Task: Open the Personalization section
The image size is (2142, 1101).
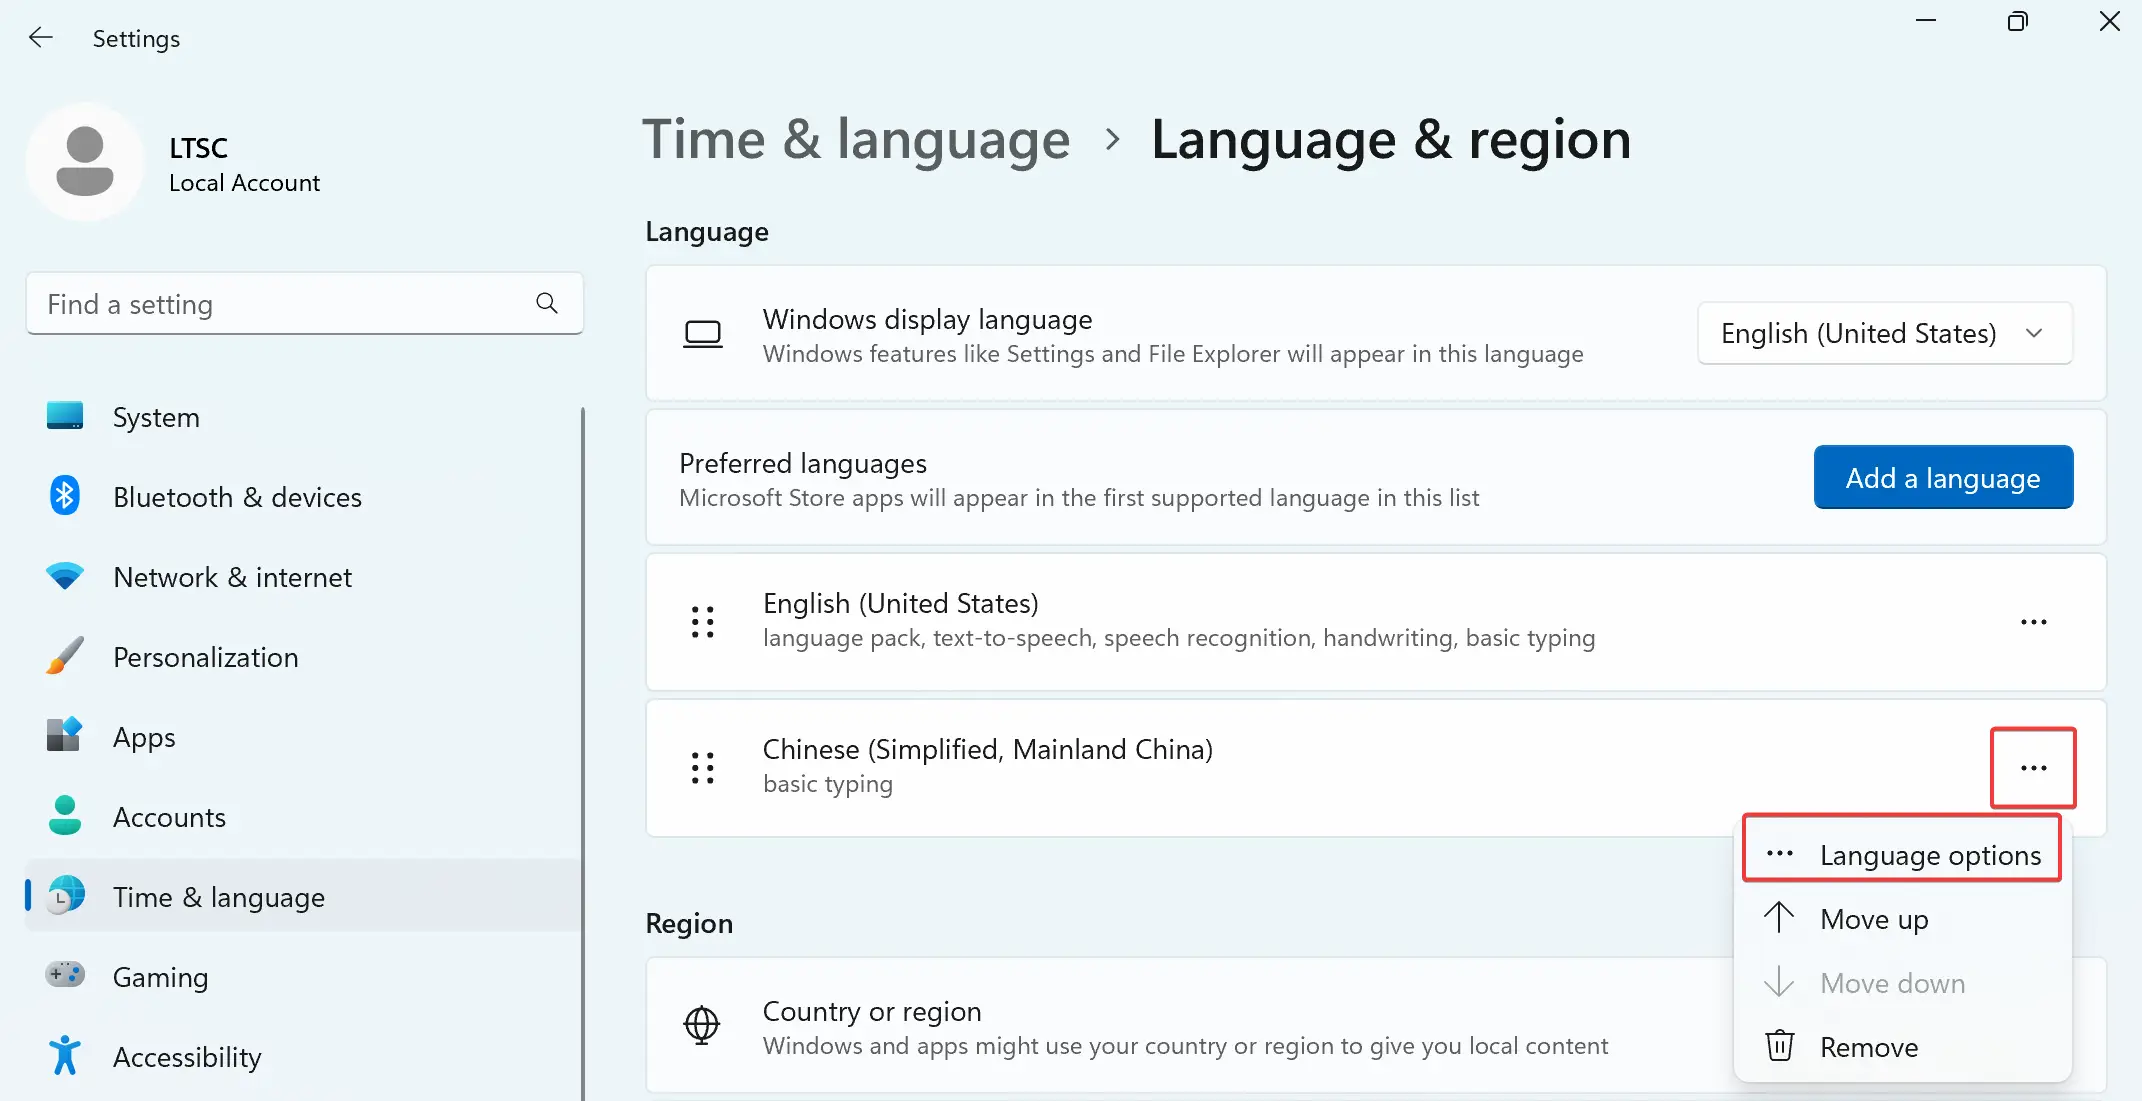Action: point(205,657)
